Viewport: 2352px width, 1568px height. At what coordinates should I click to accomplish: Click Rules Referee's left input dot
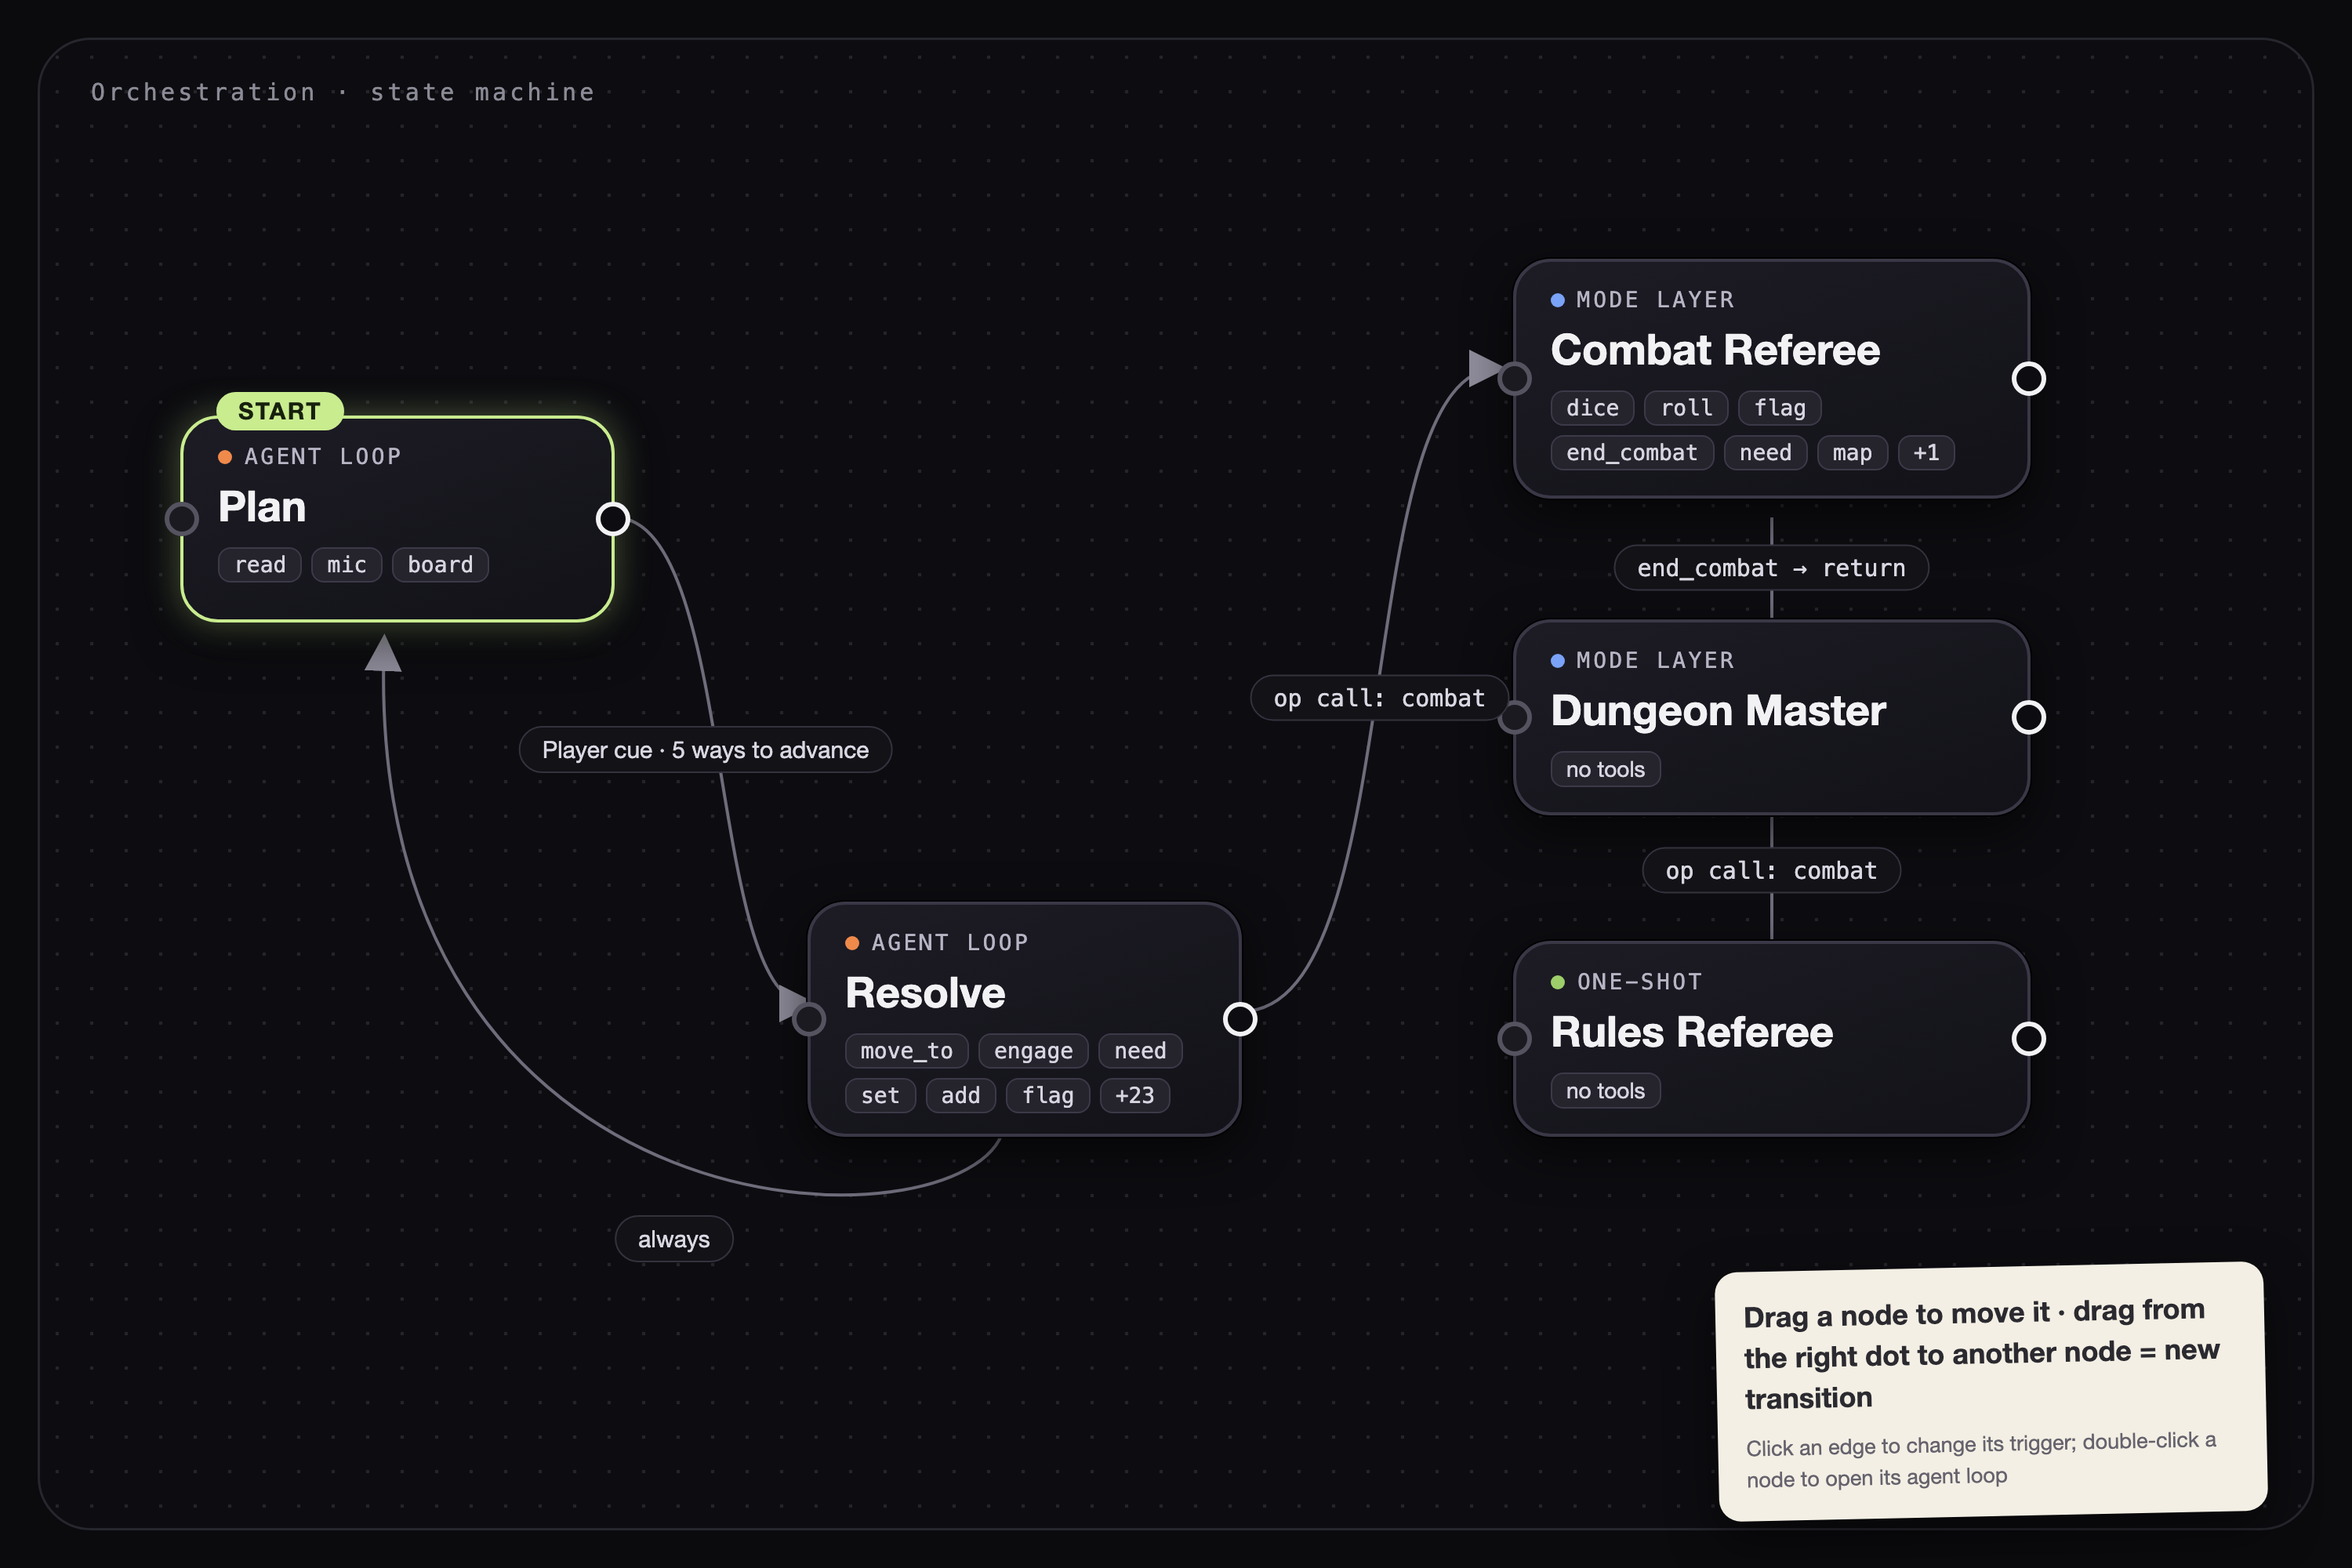click(x=1515, y=1038)
